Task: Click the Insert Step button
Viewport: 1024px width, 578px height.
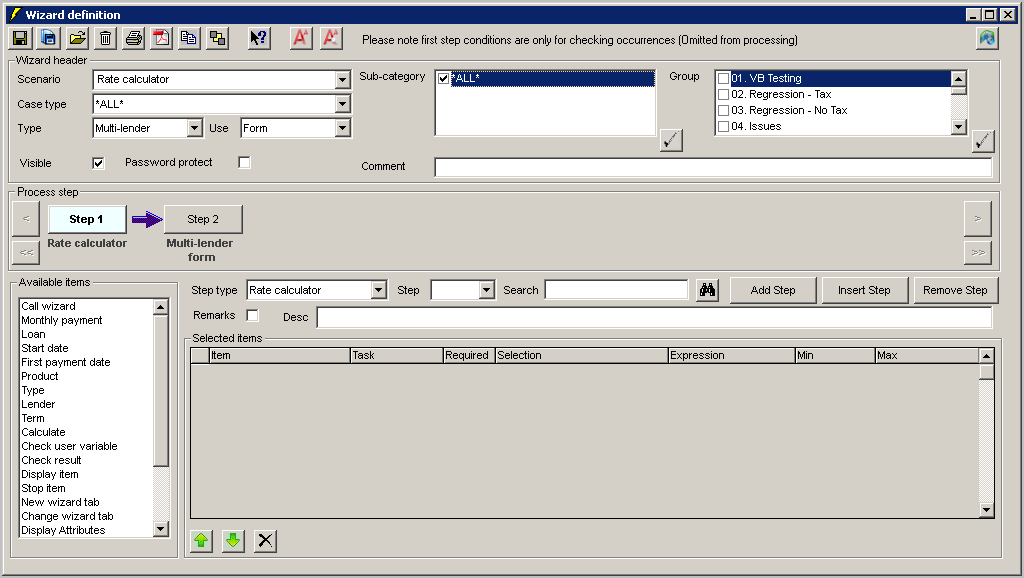Action: [864, 290]
